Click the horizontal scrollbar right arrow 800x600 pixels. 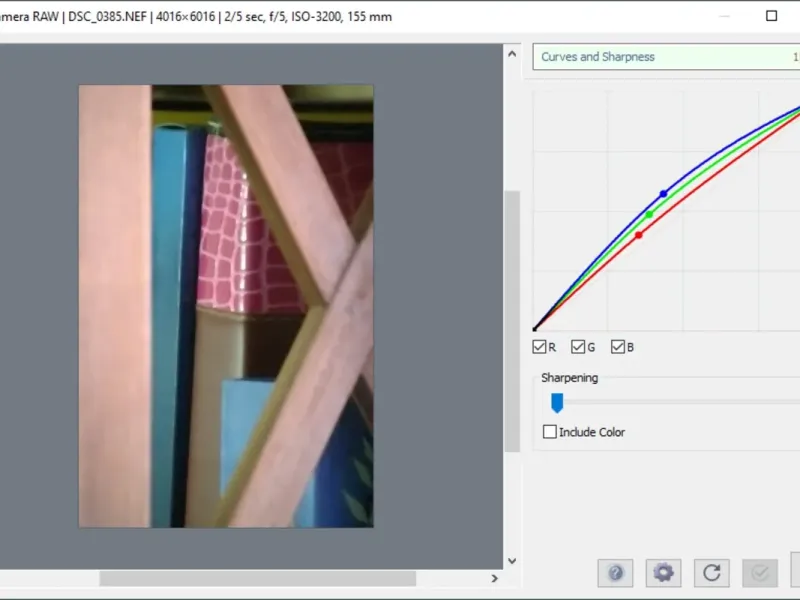coord(494,578)
